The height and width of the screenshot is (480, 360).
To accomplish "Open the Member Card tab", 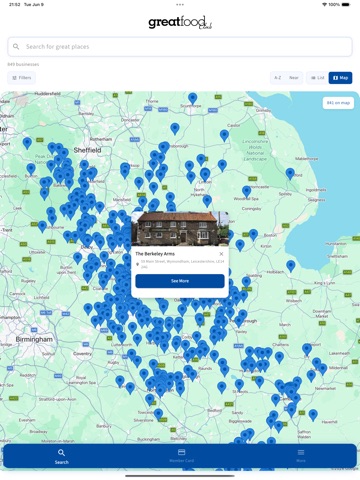I will click(x=182, y=456).
